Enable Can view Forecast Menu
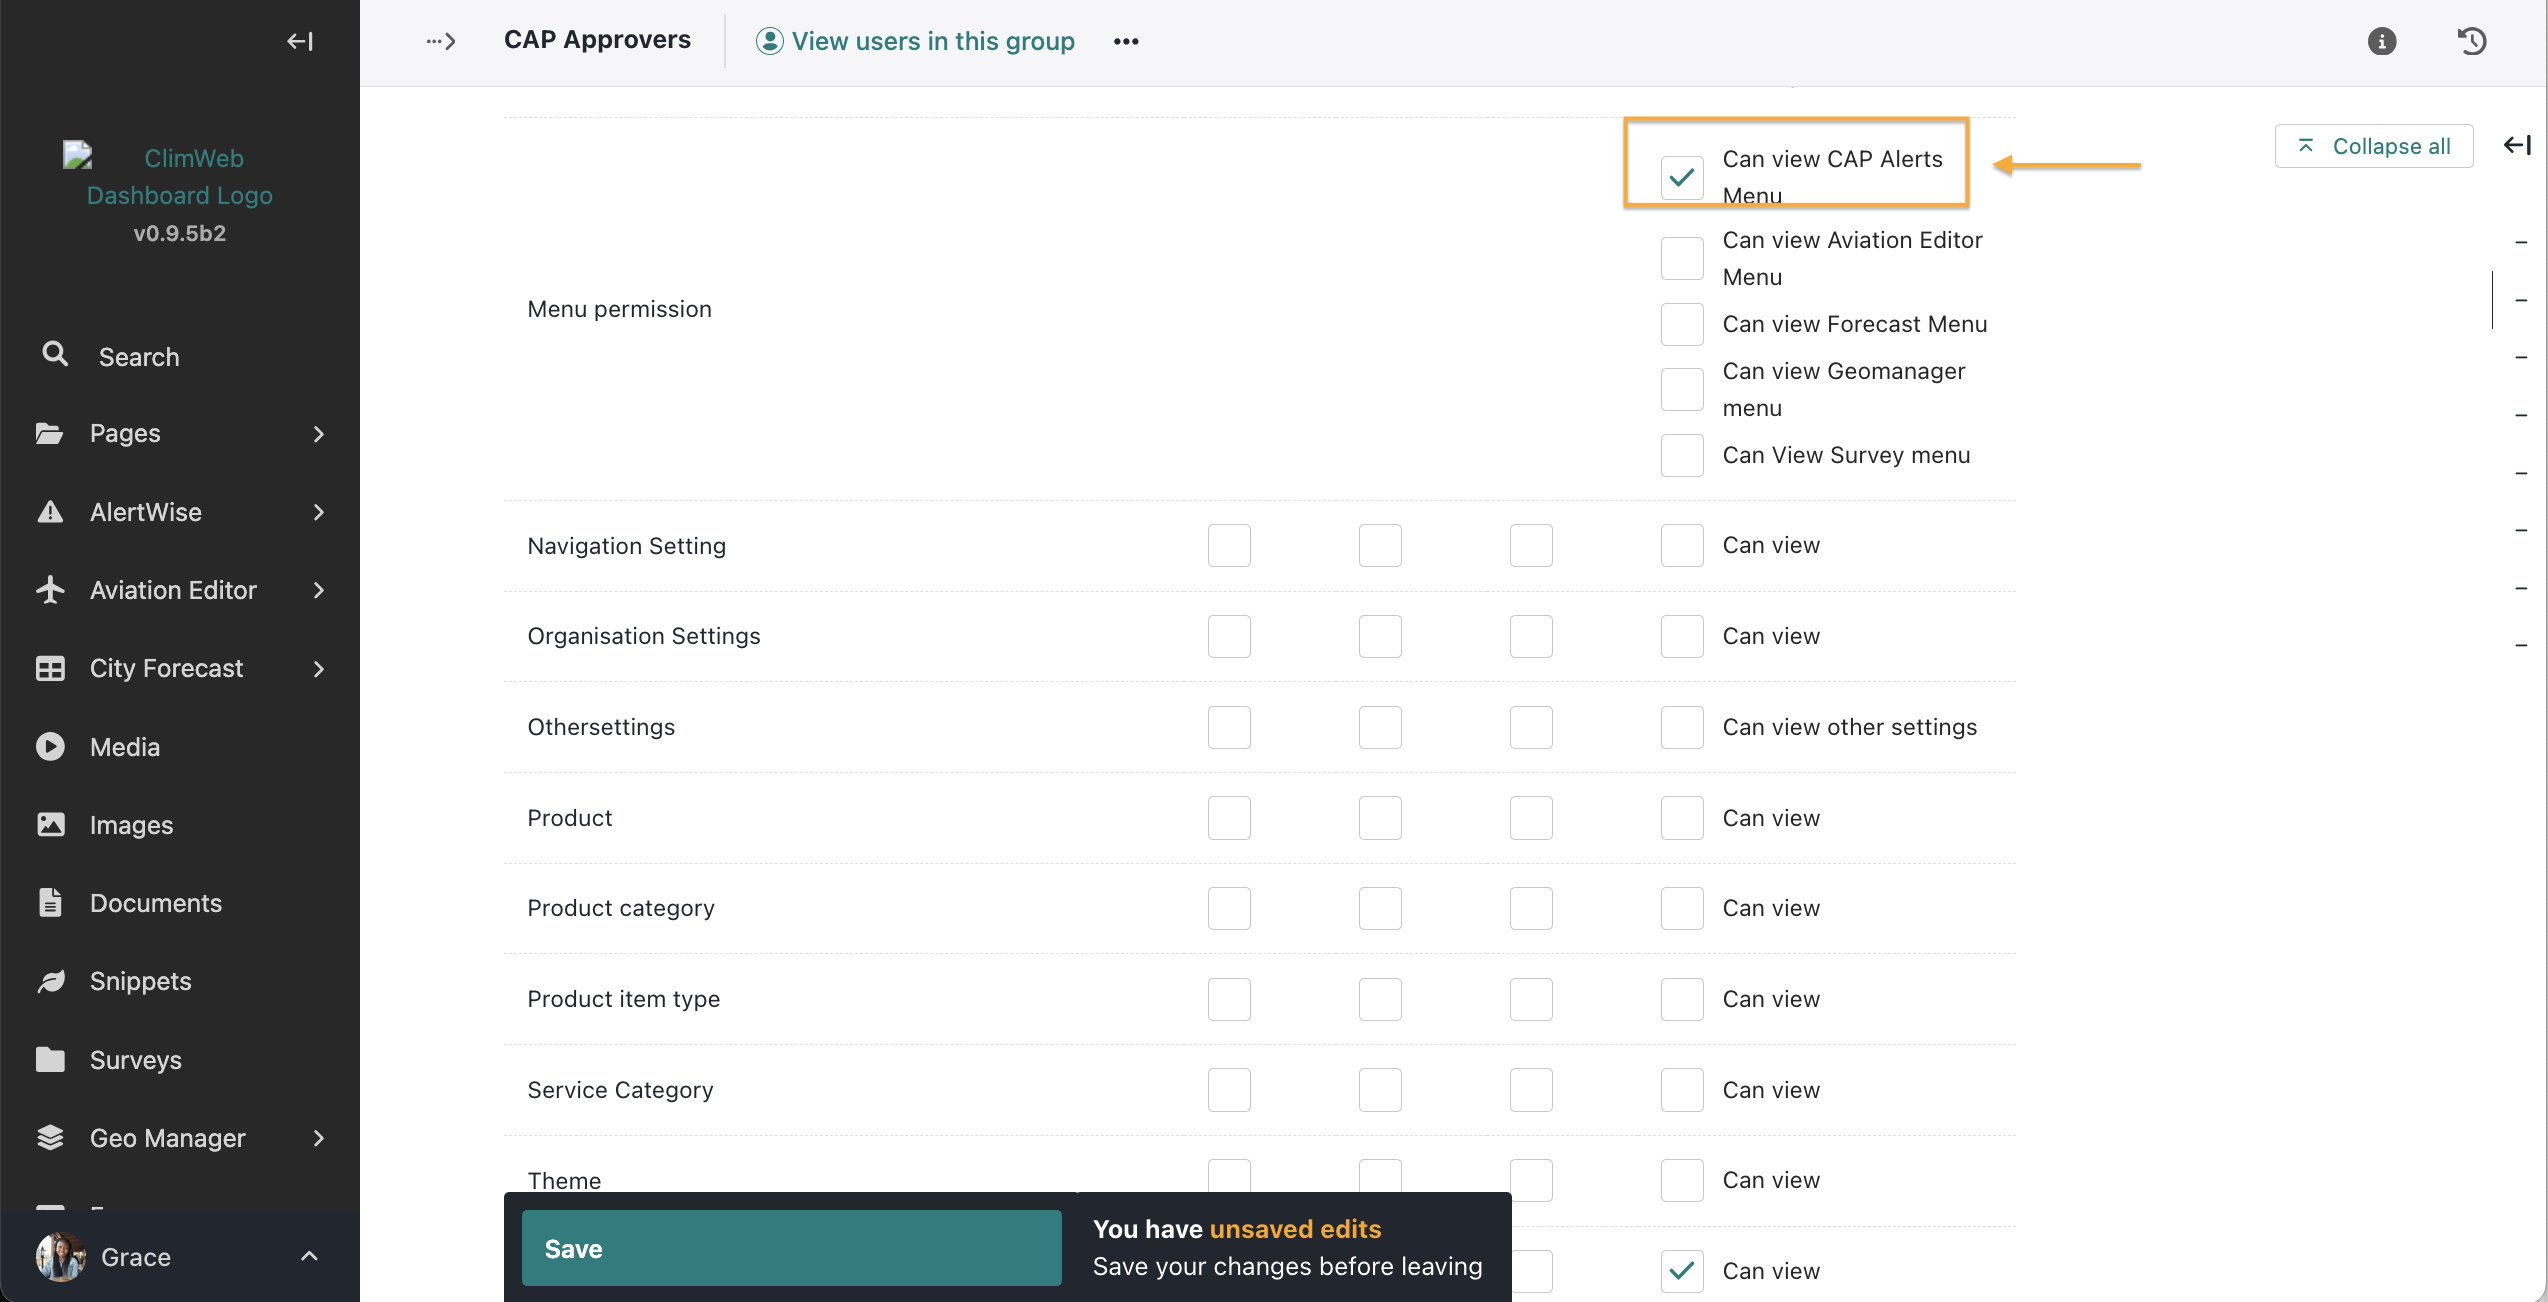Image resolution: width=2548 pixels, height=1302 pixels. point(1682,324)
